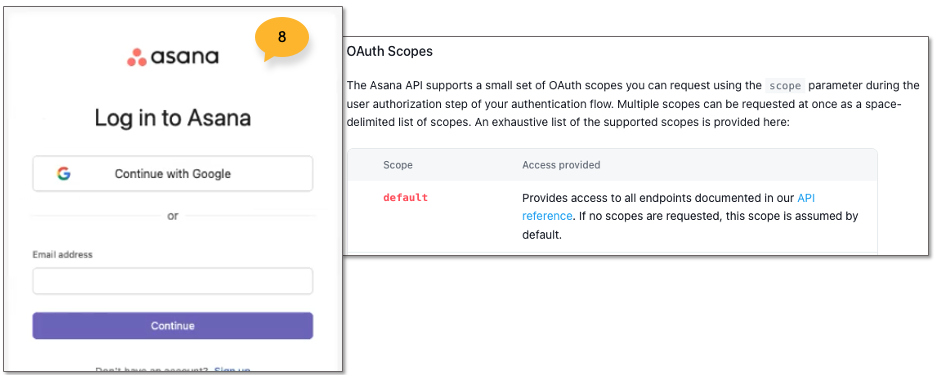The width and height of the screenshot is (934, 375).
Task: Select the OAuth Scopes heading
Action: [390, 52]
